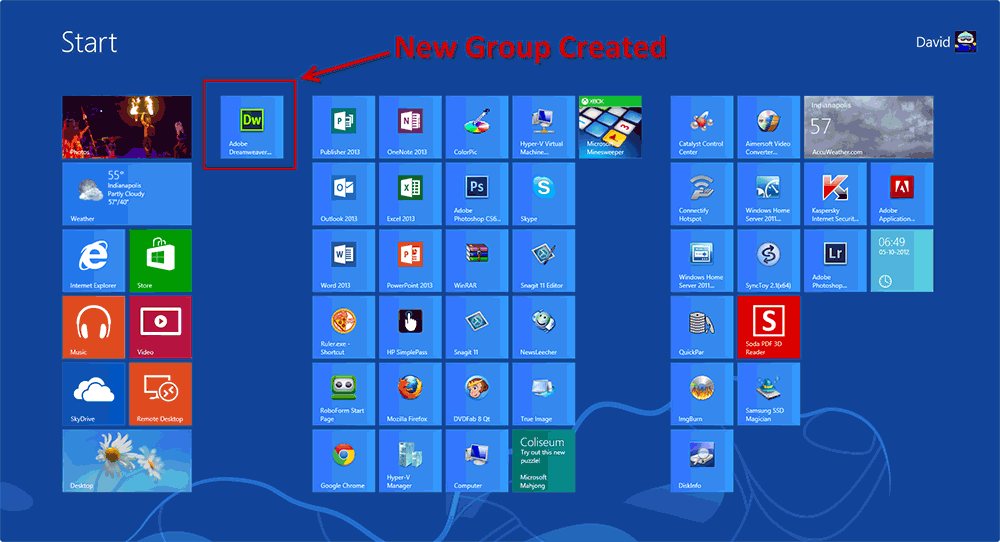Open ImgBurn tile
This screenshot has height=542, width=1000.
(x=702, y=394)
